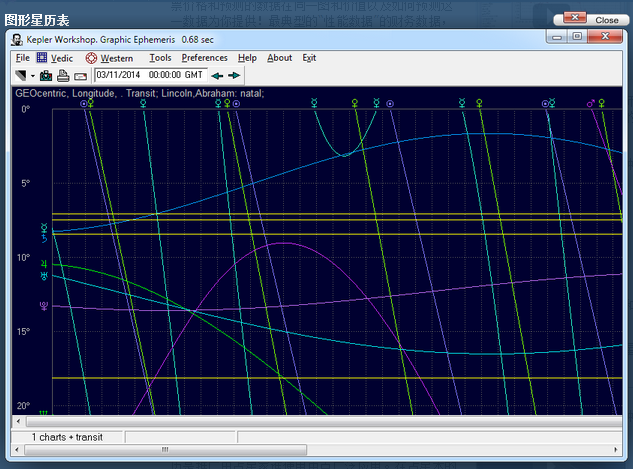Click the Kepler icon in title bar

pyautogui.click(x=19, y=39)
